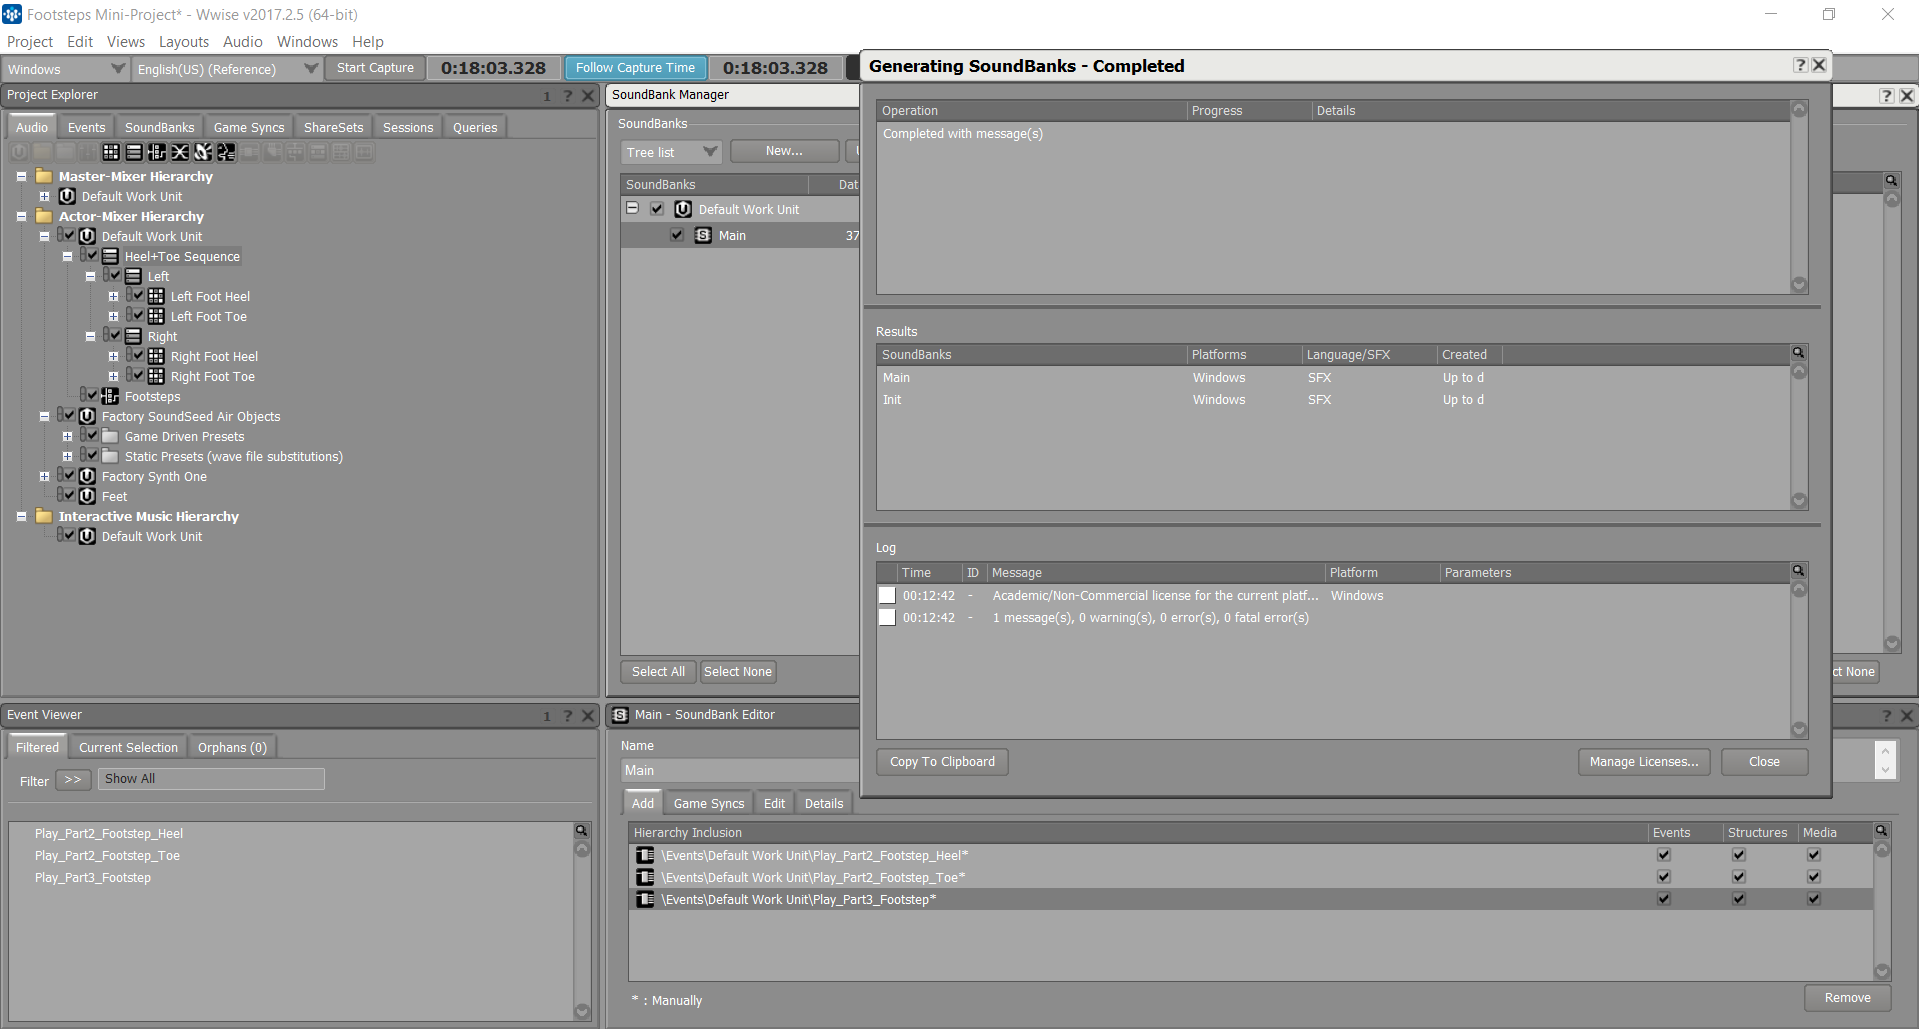Click the Play_Part2_Footstep_Heel event icon in Hierarchy Inclusion
This screenshot has width=1919, height=1029.
point(645,855)
